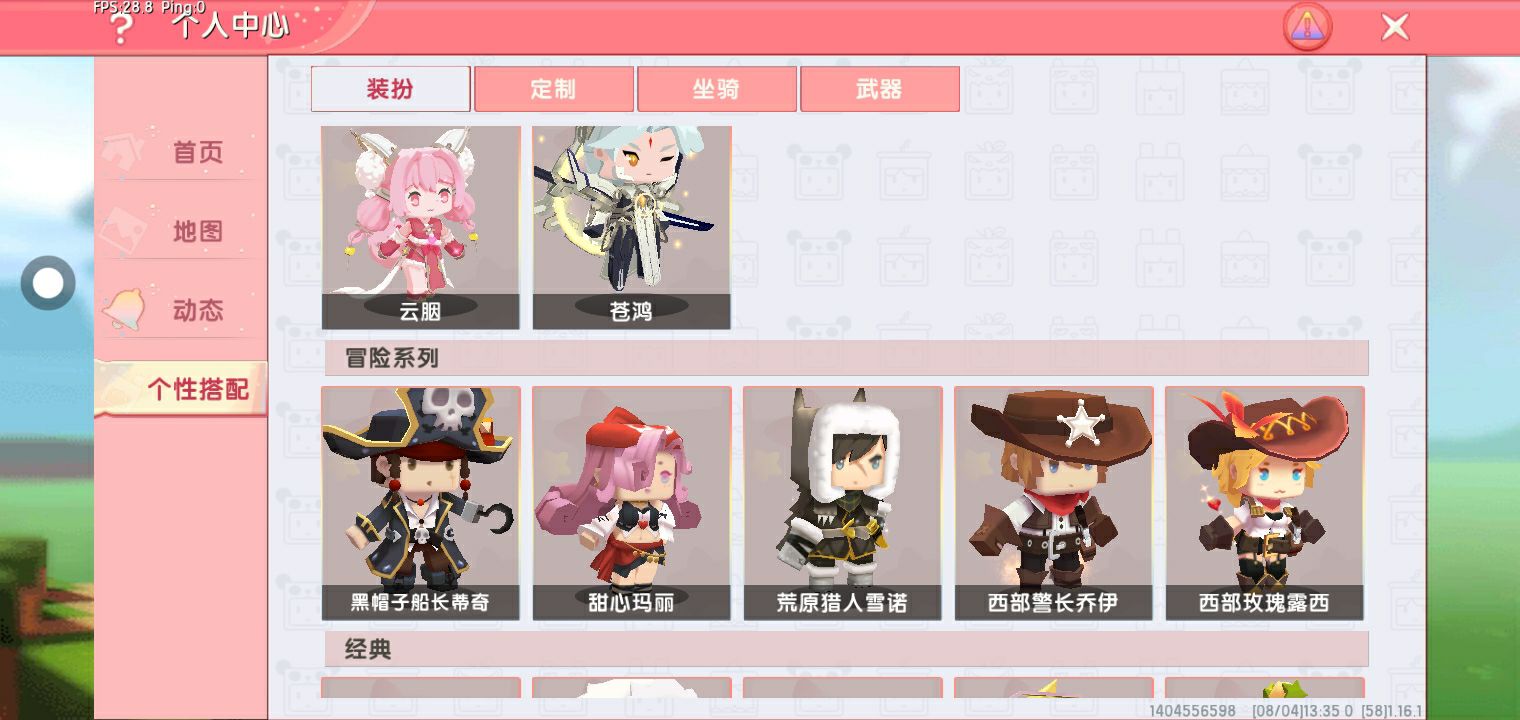The image size is (1520, 720).
Task: Choose the 黑帽子船长蒂奇 pirate skin
Action: click(421, 503)
